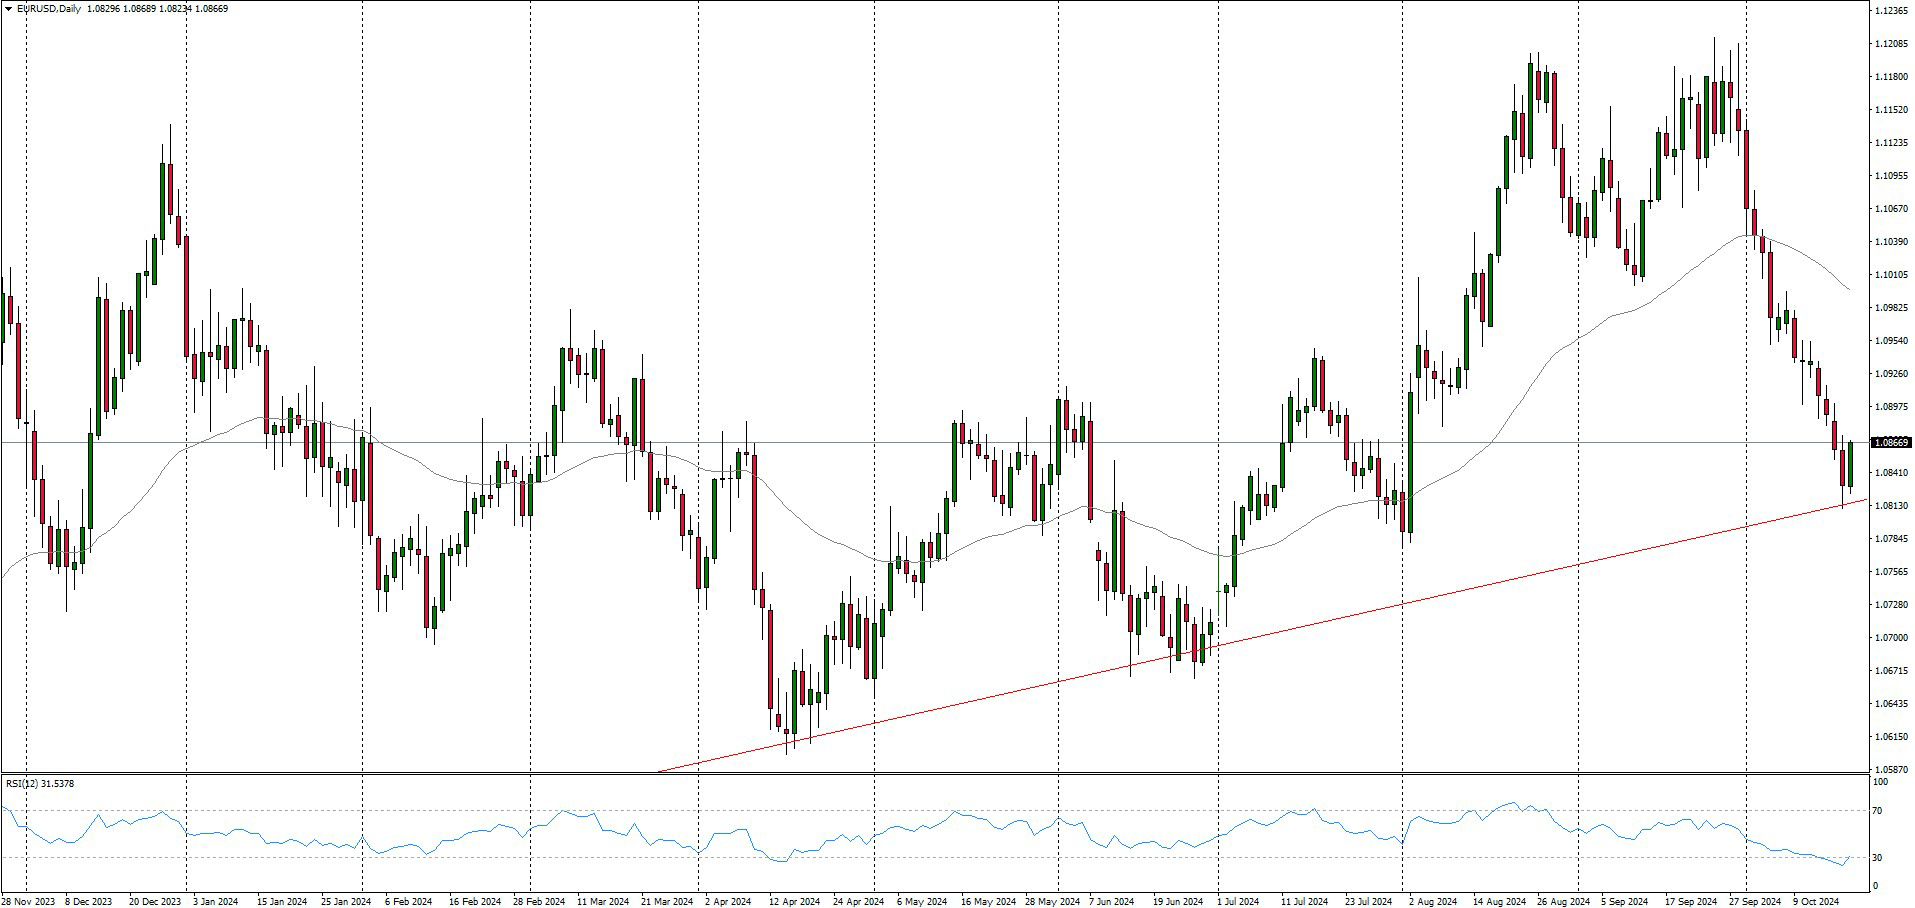The image size is (1915, 908).
Task: Click the arrow beside EURUSD,Daily title
Action: coord(9,9)
